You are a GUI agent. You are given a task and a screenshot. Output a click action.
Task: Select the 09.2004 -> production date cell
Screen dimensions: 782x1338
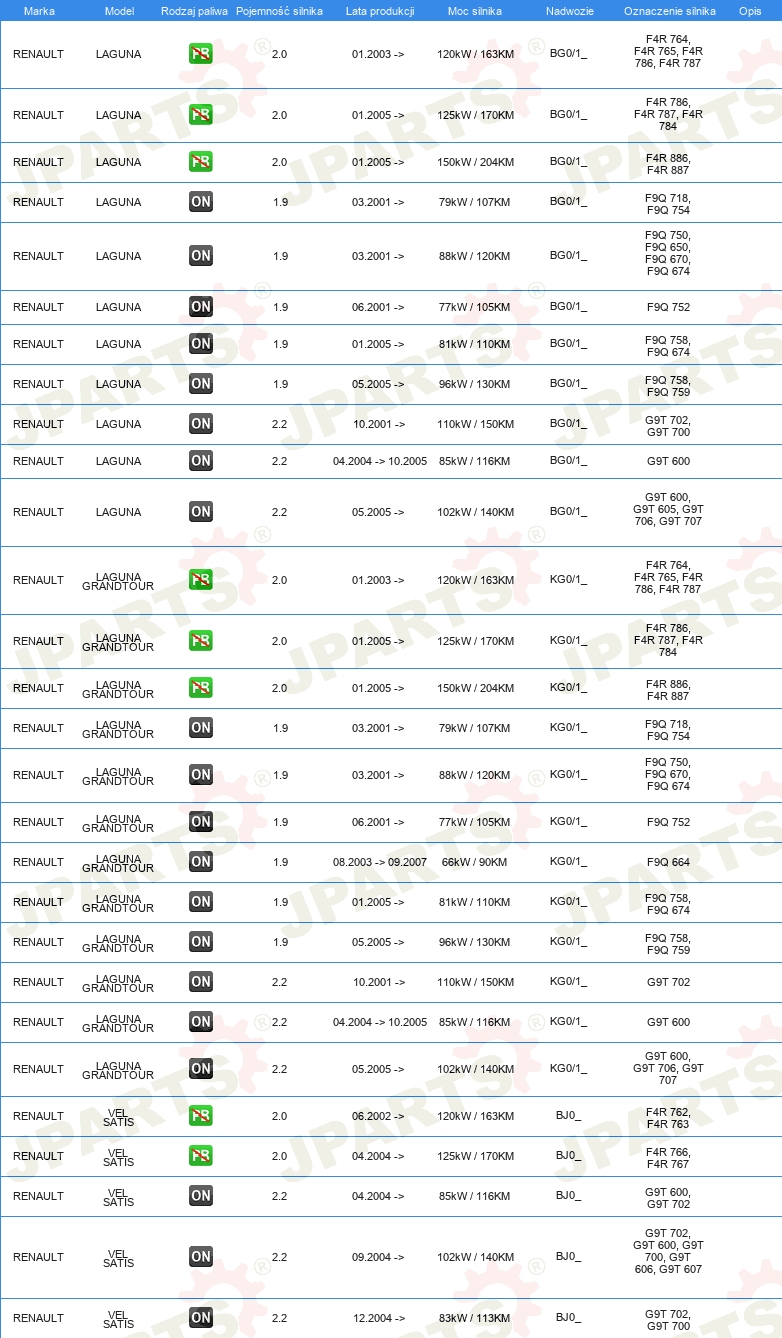tap(378, 1257)
